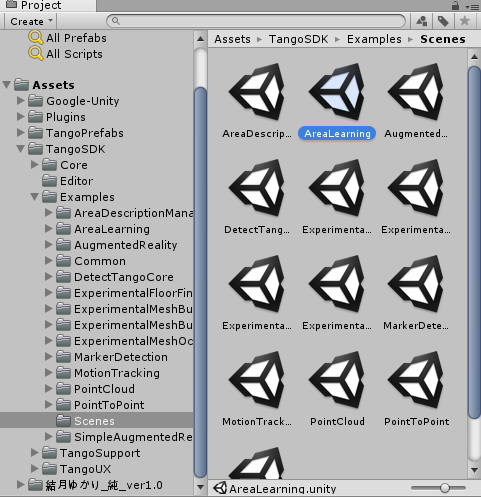481x497 pixels.
Task: Click folder tree scrollbar up arrow
Action: point(200,39)
